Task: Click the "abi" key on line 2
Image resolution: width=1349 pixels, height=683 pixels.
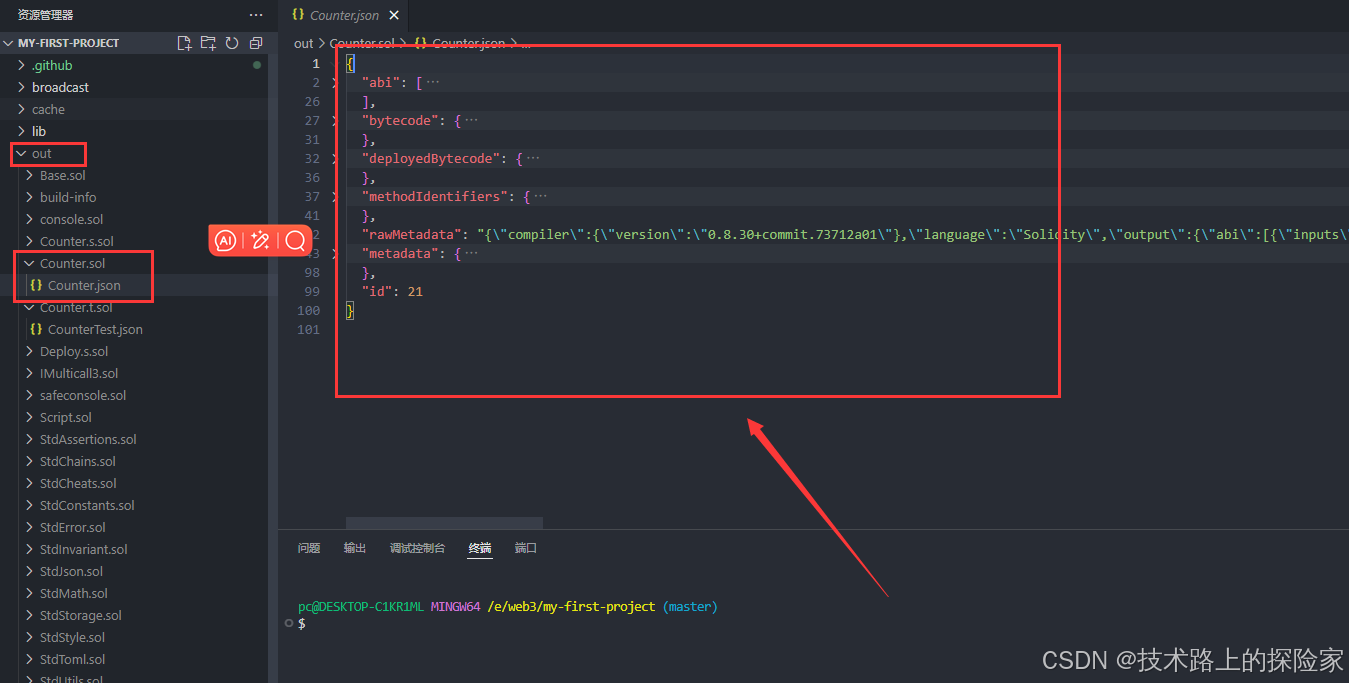Action: click(380, 82)
